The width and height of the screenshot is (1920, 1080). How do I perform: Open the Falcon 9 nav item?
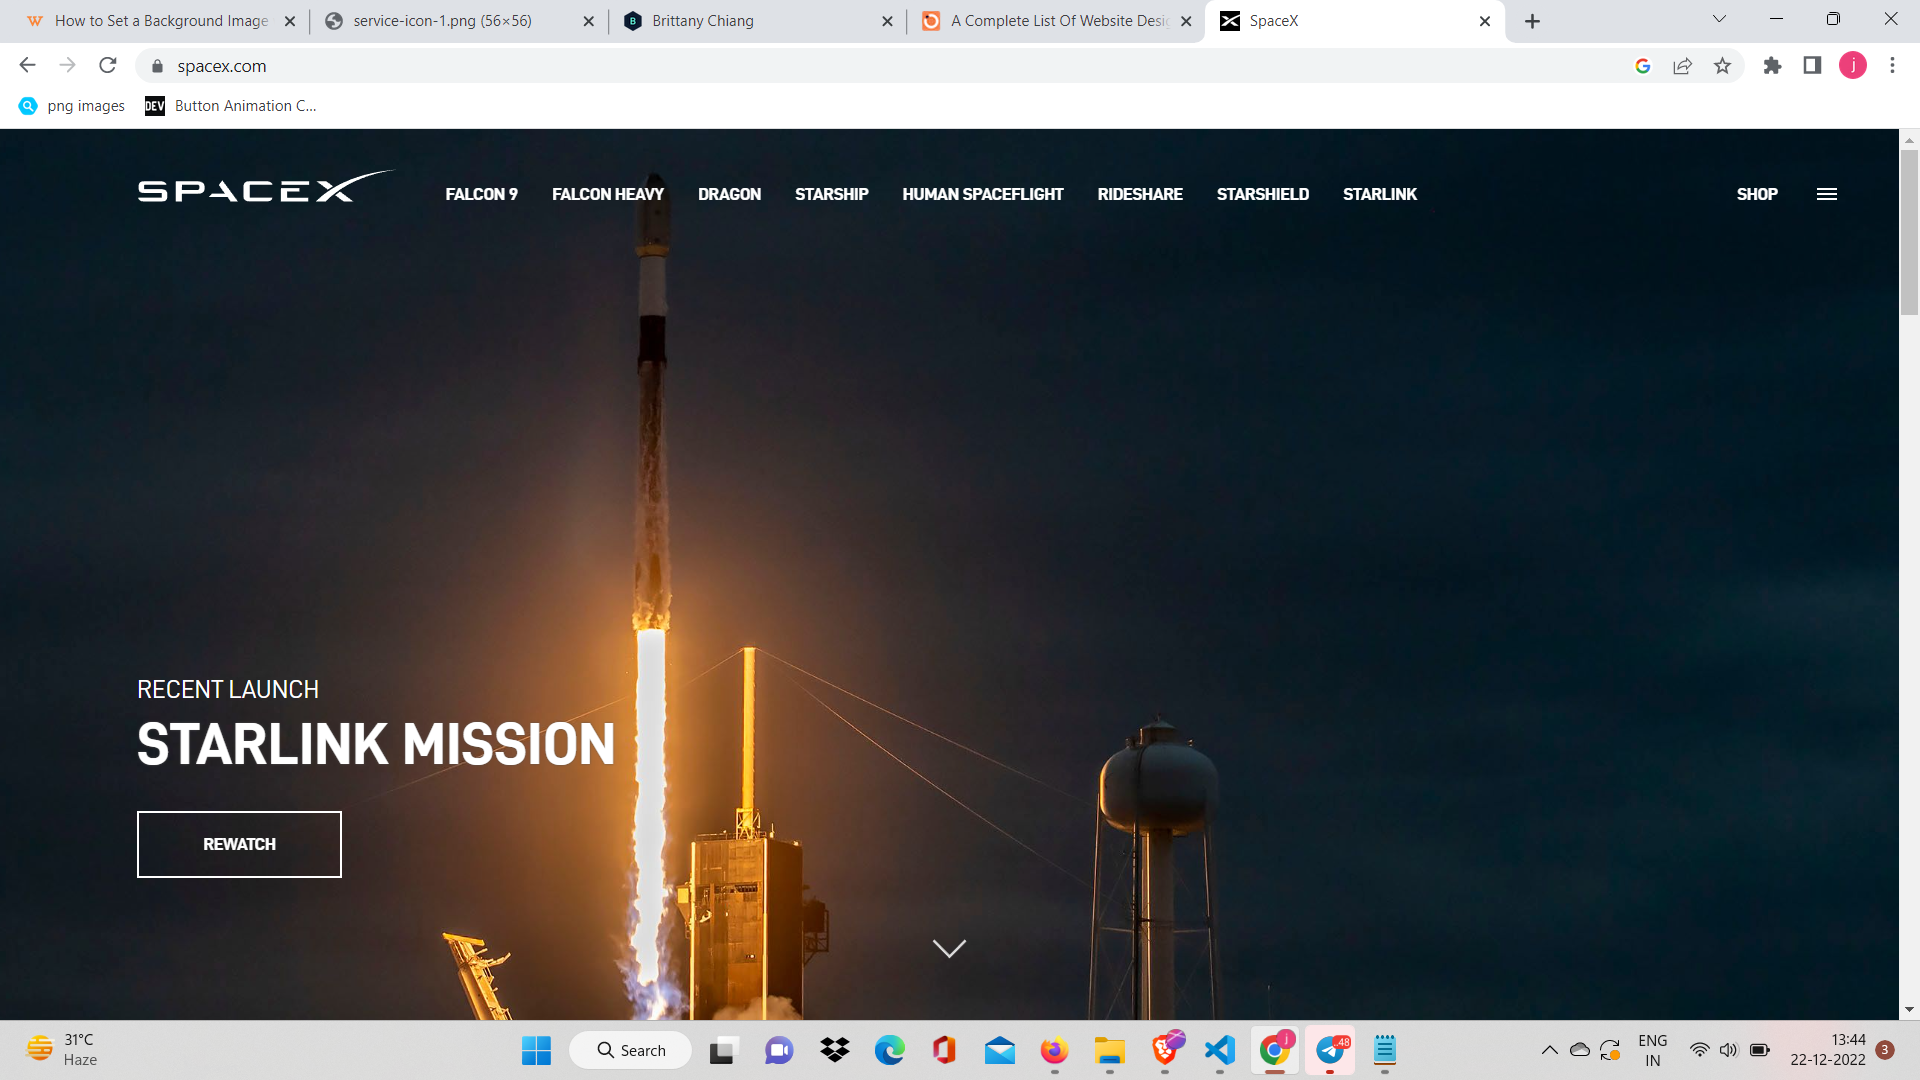481,194
